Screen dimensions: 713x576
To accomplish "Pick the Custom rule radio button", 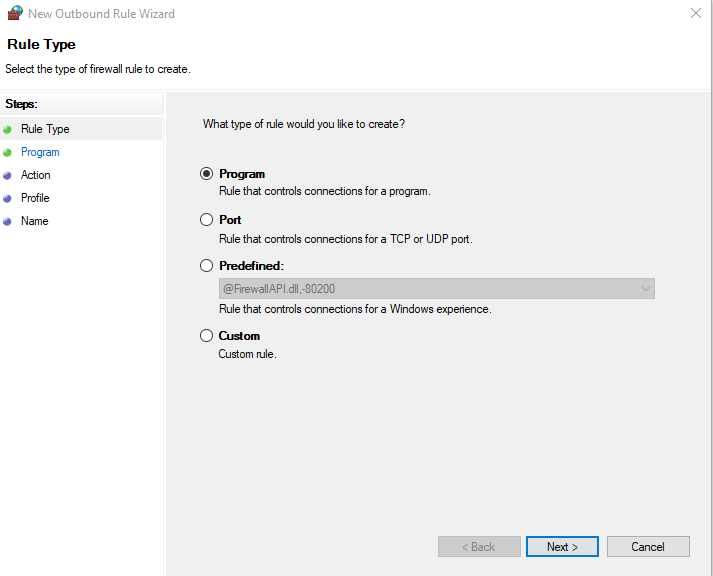I will pos(207,336).
